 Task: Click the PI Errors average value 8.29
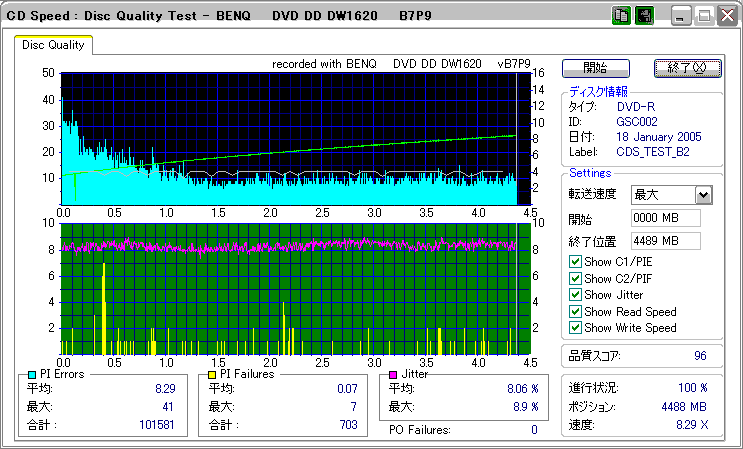pos(165,389)
